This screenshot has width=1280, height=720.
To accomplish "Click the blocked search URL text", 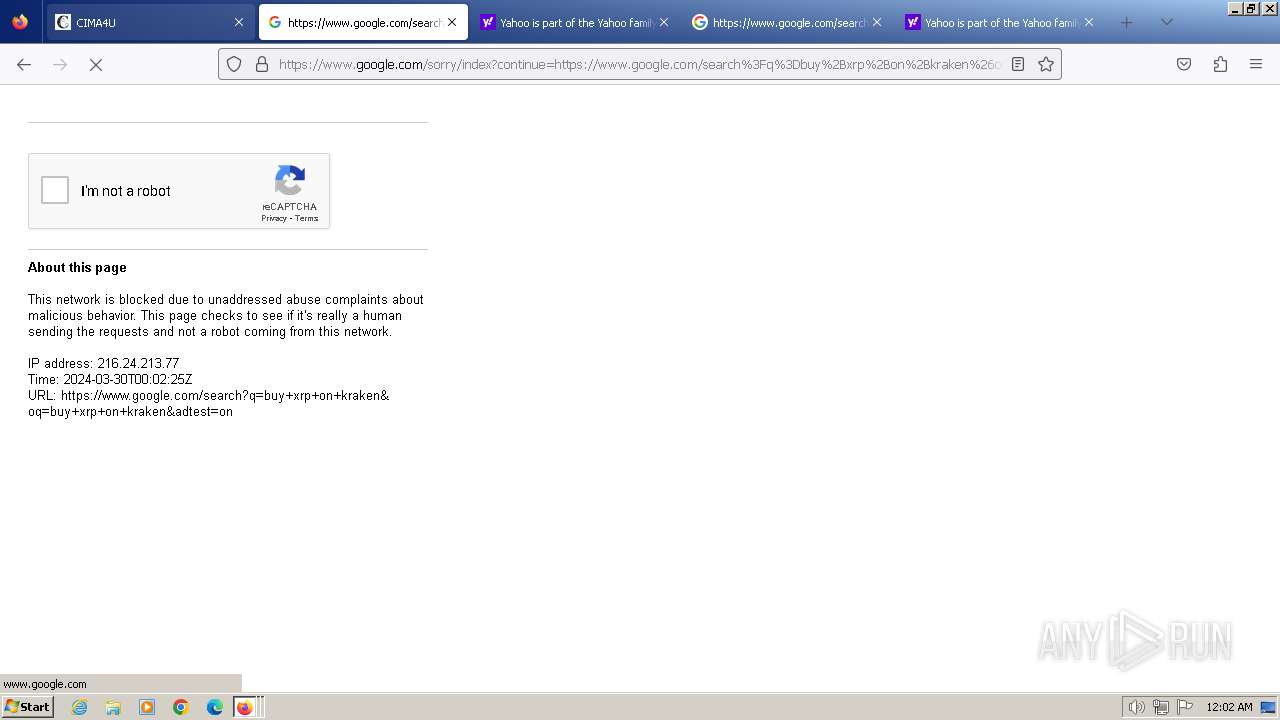I will (209, 403).
